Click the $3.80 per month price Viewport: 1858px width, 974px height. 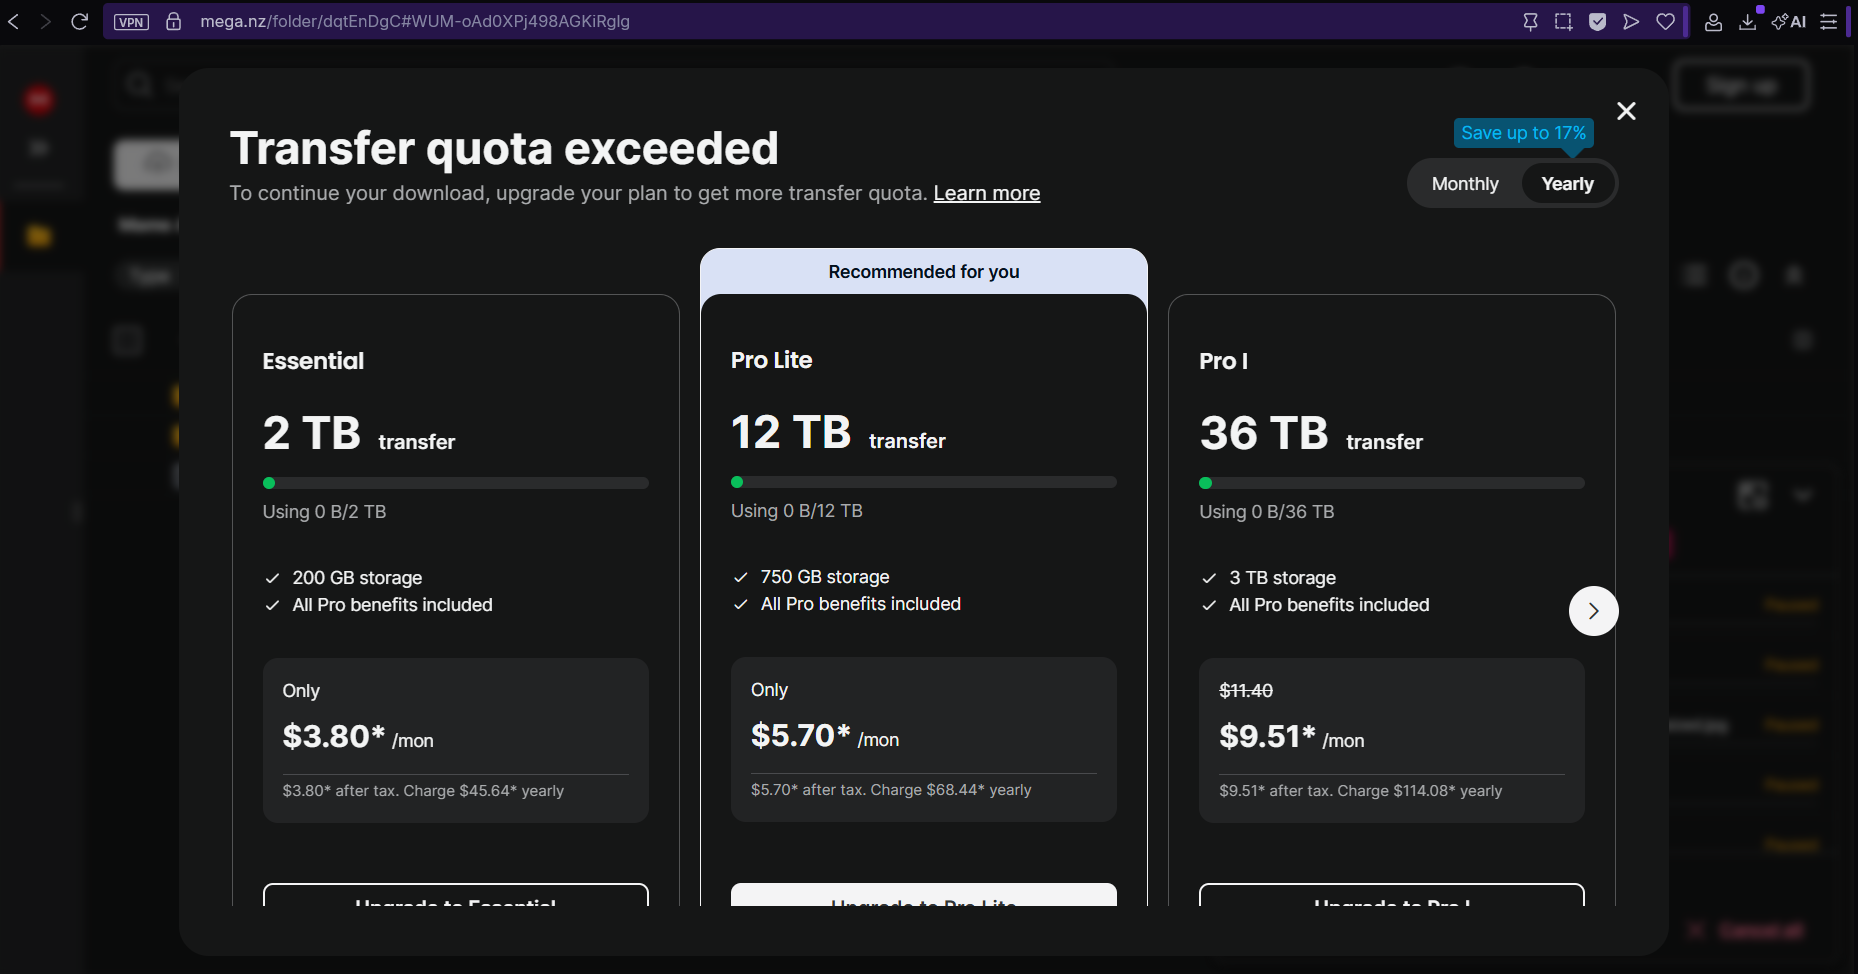point(358,737)
